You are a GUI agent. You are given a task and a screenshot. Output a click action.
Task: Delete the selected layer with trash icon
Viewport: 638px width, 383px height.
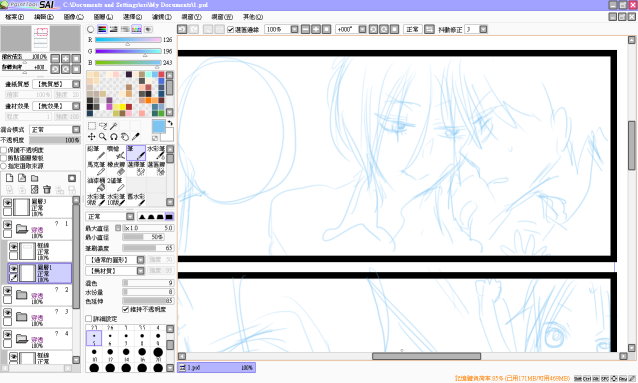47,190
